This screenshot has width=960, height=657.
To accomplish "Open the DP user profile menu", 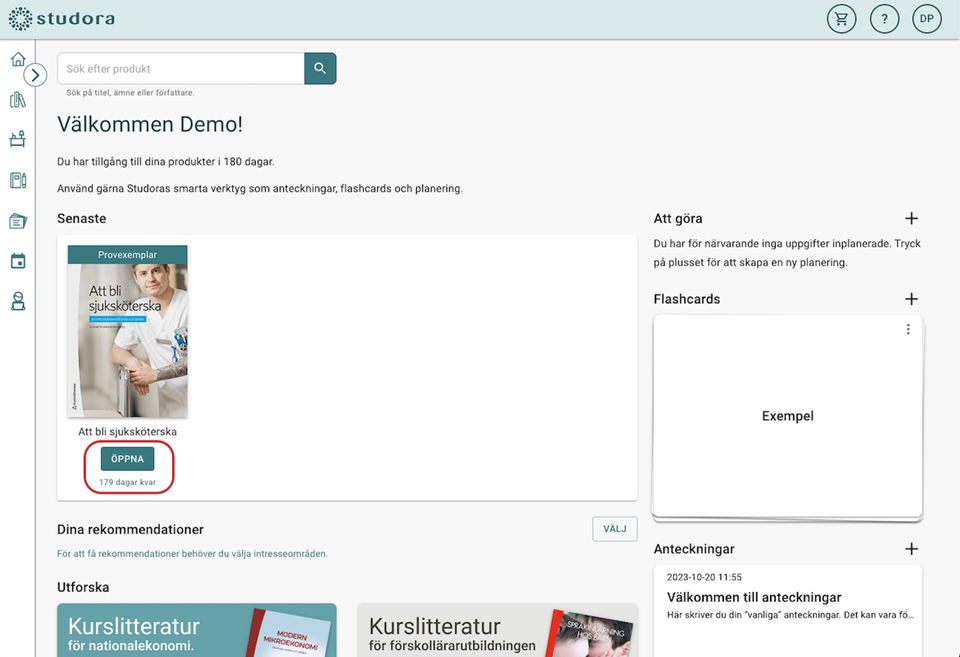I will [x=927, y=19].
